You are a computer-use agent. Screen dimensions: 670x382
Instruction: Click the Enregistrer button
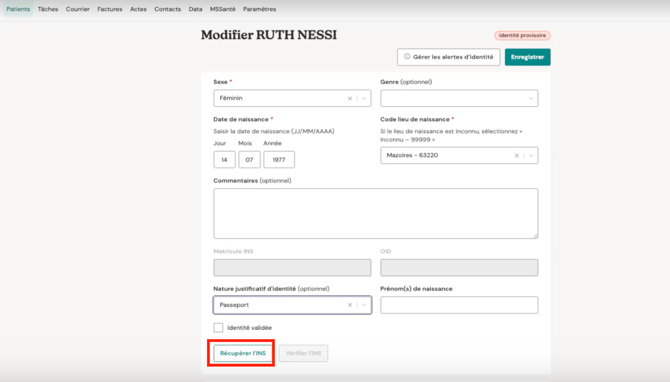coord(527,57)
